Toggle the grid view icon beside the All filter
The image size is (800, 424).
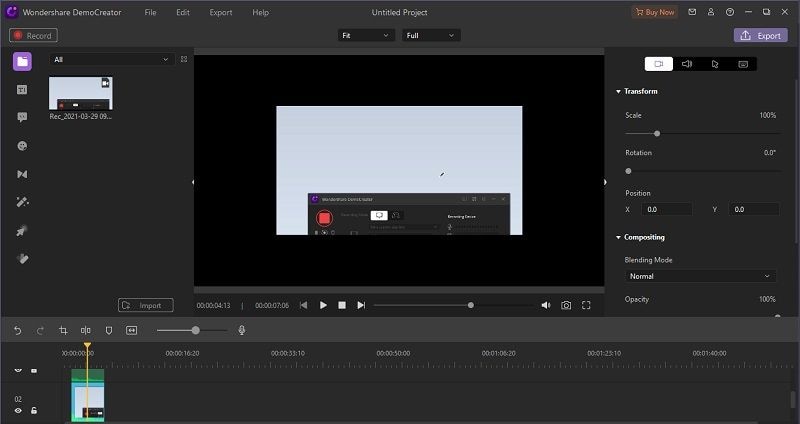(184, 59)
